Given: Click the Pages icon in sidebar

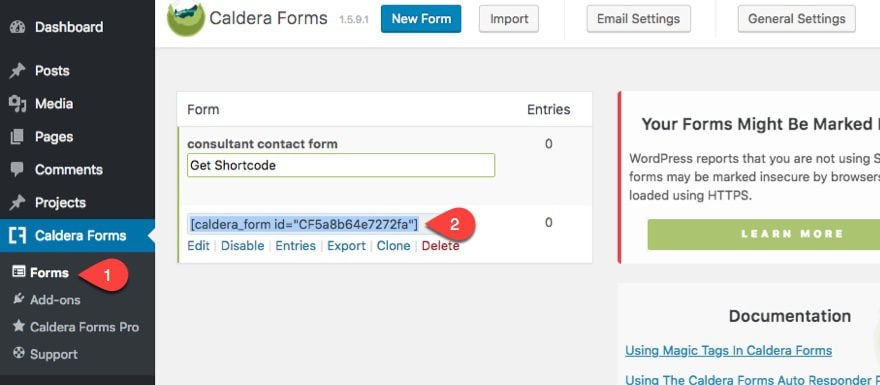Looking at the screenshot, I should coord(17,136).
